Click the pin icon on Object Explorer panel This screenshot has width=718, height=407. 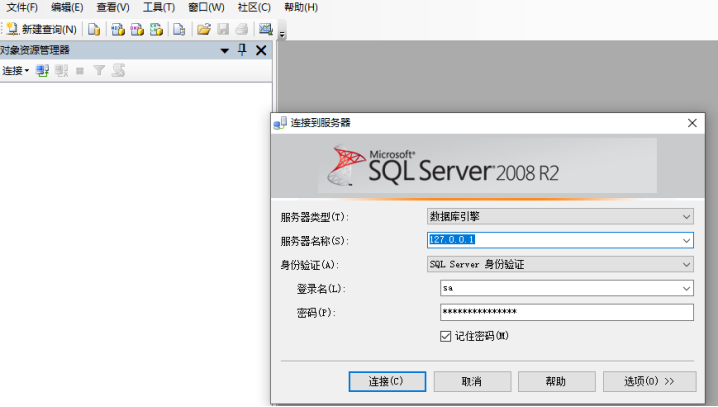click(242, 50)
